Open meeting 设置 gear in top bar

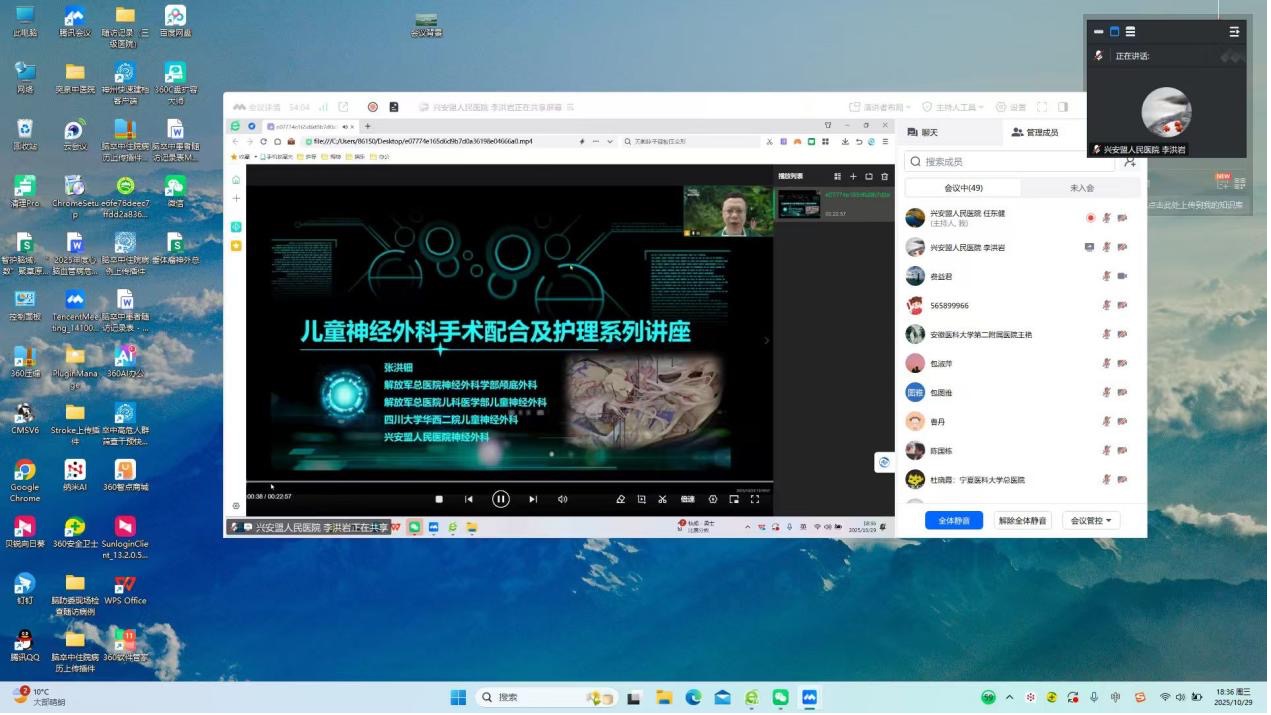pyautogui.click(x=1011, y=107)
